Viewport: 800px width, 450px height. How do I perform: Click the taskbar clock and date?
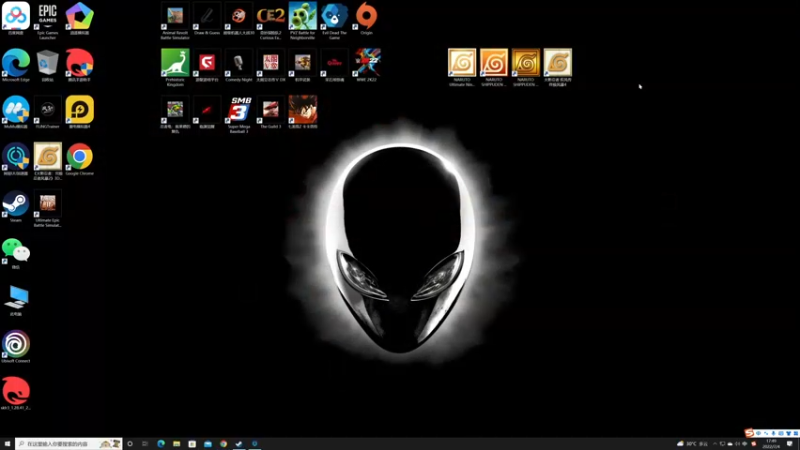click(x=771, y=444)
